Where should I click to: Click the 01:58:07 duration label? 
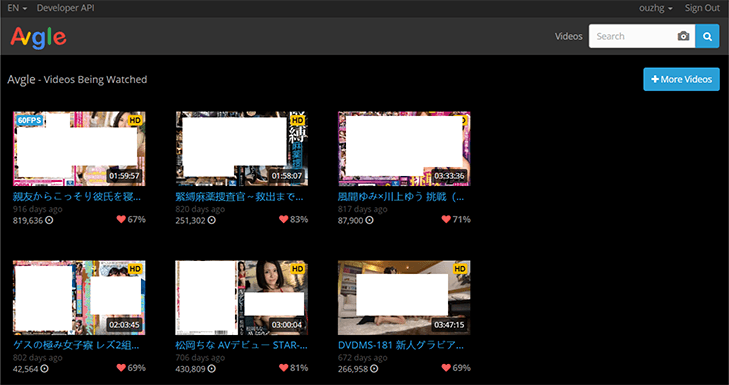(287, 176)
